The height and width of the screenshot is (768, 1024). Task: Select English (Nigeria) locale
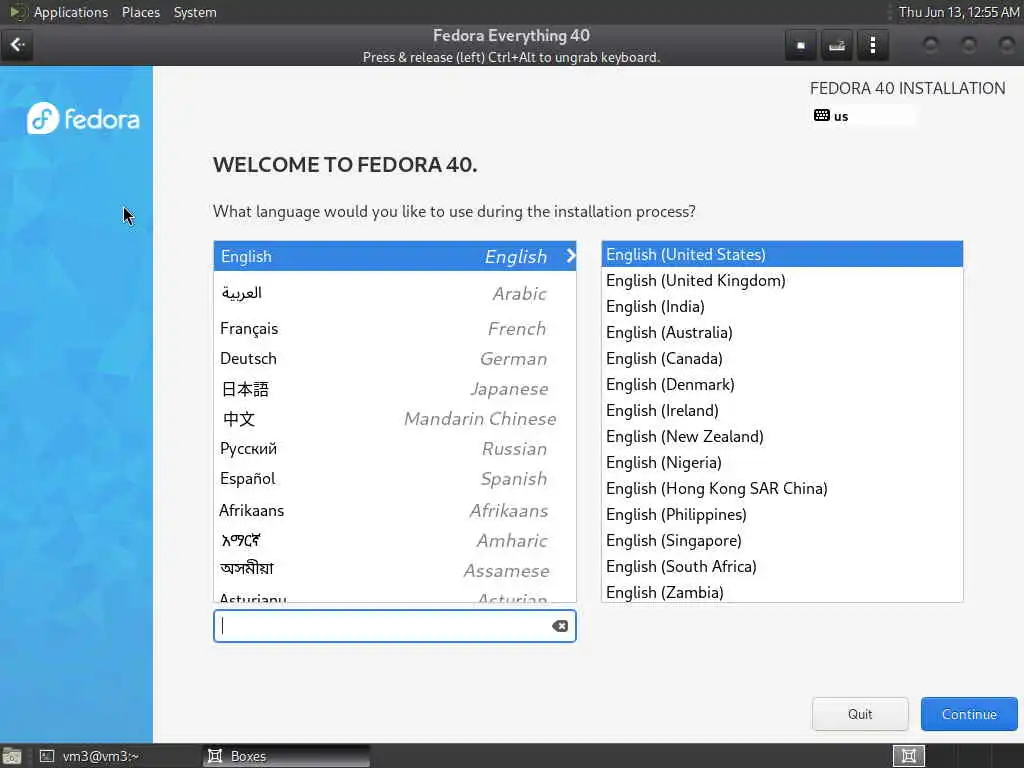(782, 462)
